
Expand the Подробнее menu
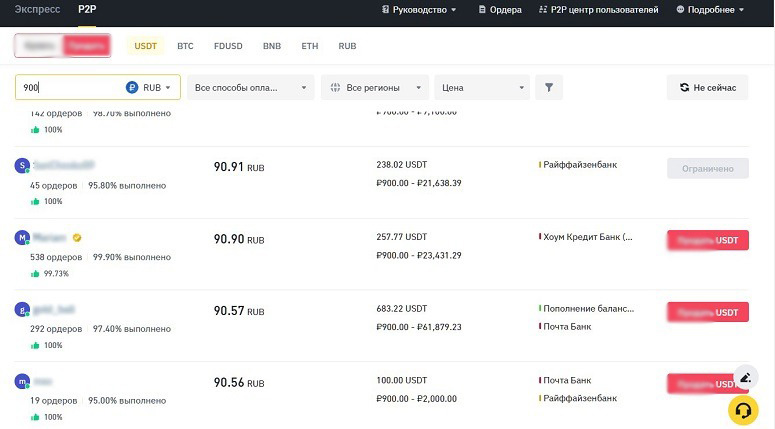710,9
